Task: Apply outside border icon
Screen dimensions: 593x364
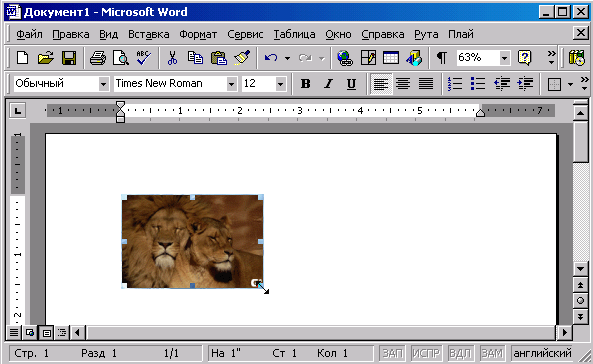Action: click(554, 84)
